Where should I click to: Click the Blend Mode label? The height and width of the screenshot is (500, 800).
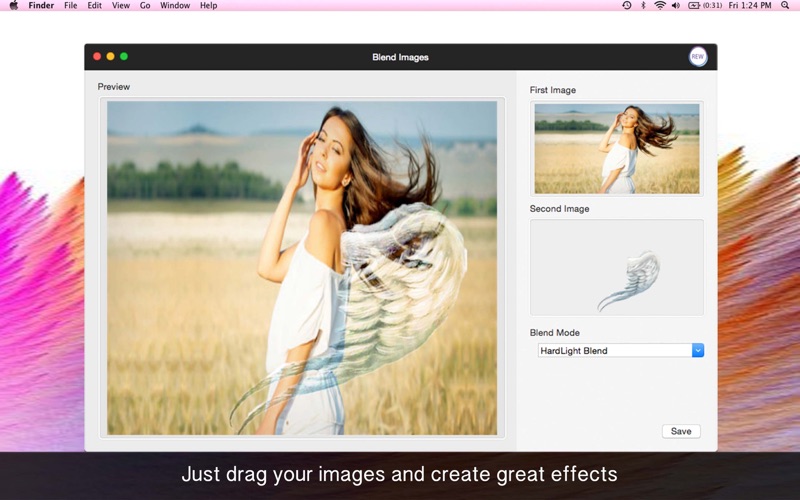click(555, 333)
